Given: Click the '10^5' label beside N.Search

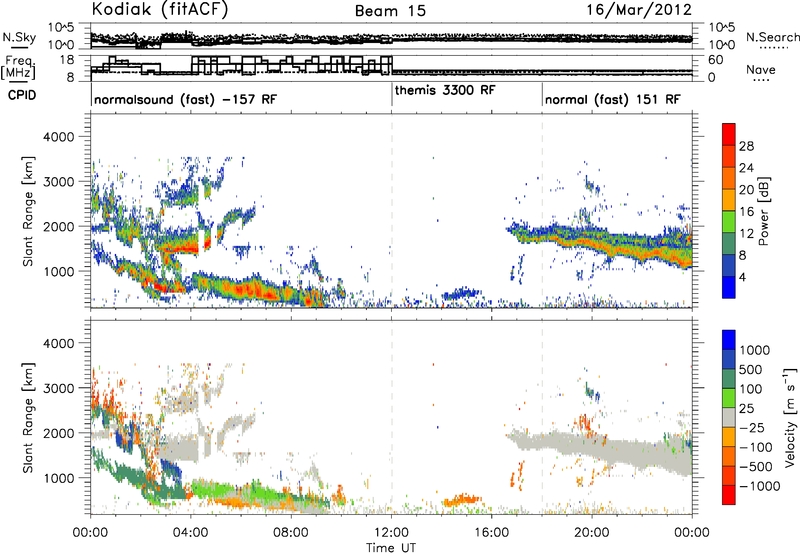Looking at the screenshot, I should coord(722,28).
